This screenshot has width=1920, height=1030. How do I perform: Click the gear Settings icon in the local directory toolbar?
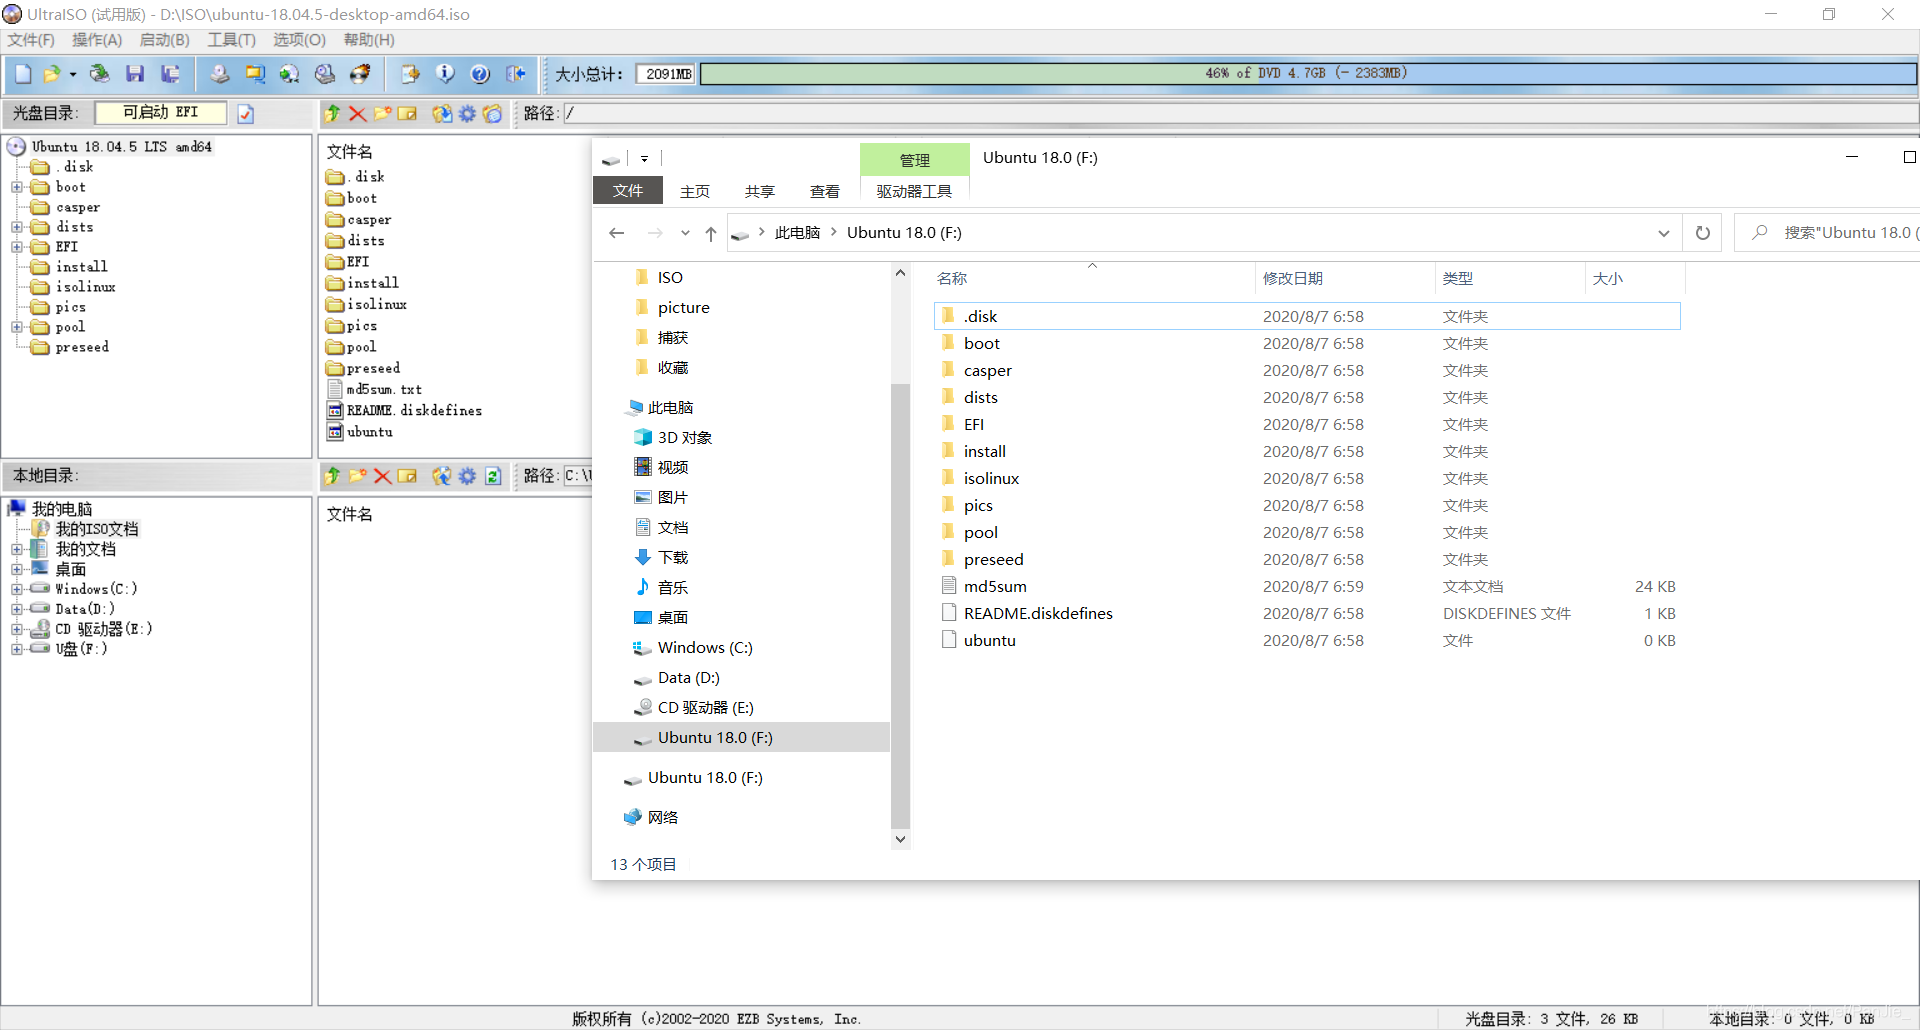pyautogui.click(x=467, y=476)
